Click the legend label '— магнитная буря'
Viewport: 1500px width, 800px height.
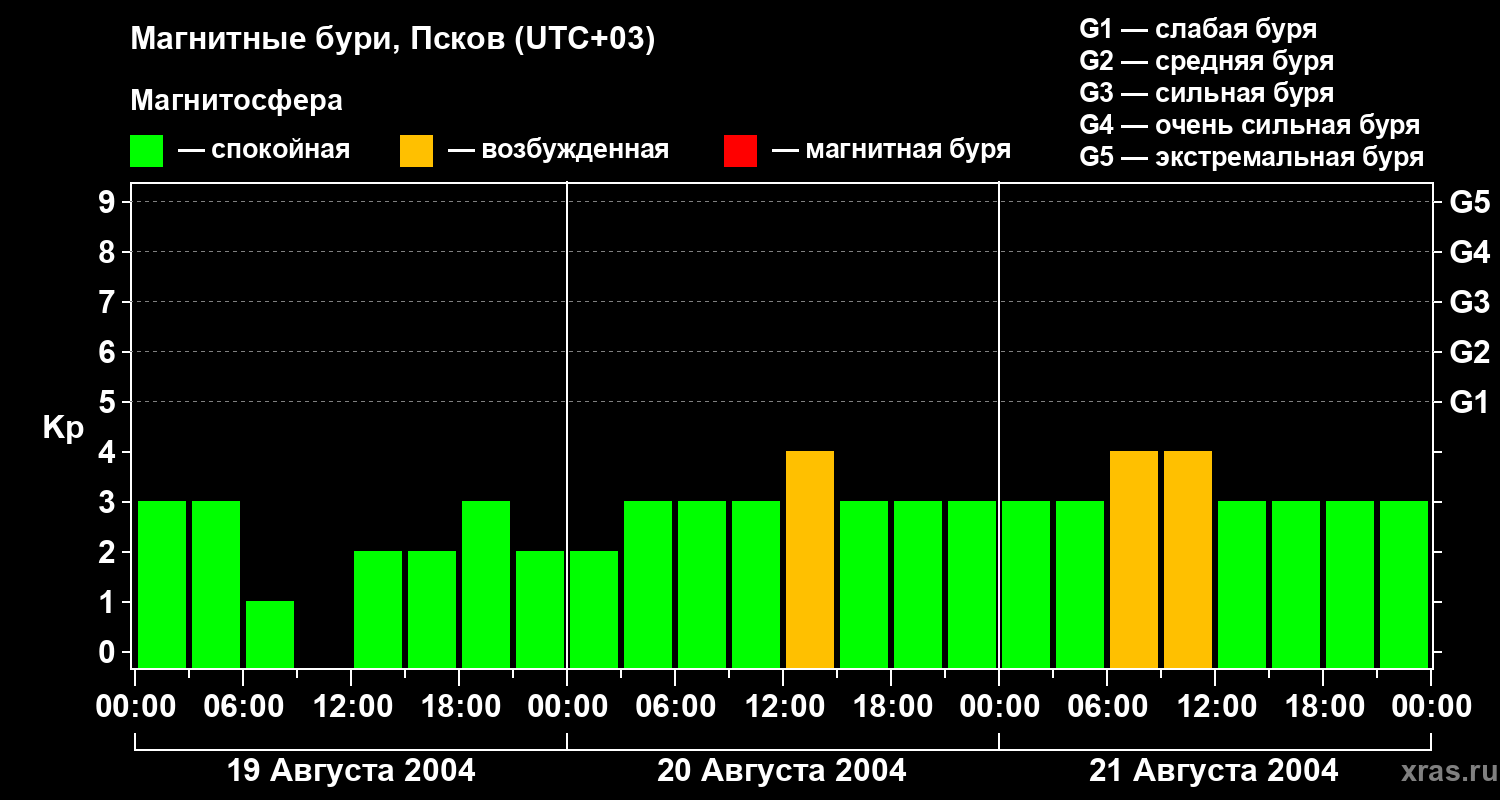pyautogui.click(x=891, y=151)
